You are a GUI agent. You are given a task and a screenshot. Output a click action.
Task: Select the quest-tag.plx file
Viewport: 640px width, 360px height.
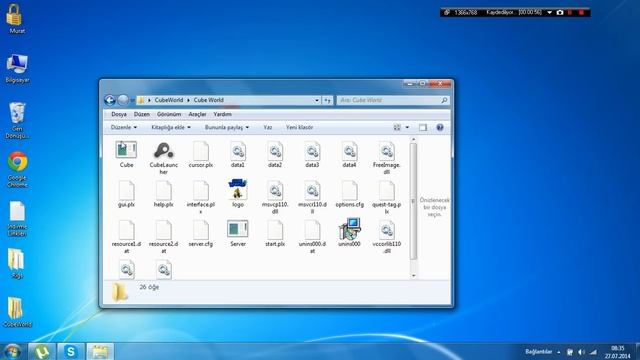pyautogui.click(x=387, y=197)
